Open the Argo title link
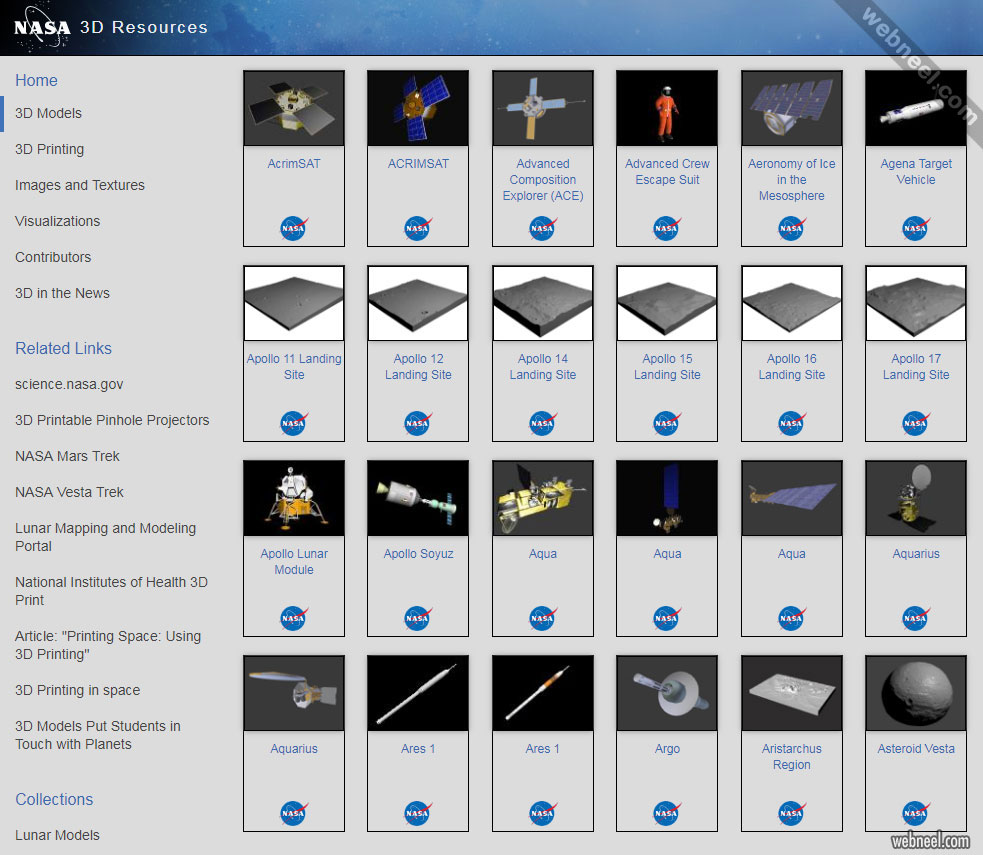Viewport: 983px width, 855px height. [x=667, y=749]
